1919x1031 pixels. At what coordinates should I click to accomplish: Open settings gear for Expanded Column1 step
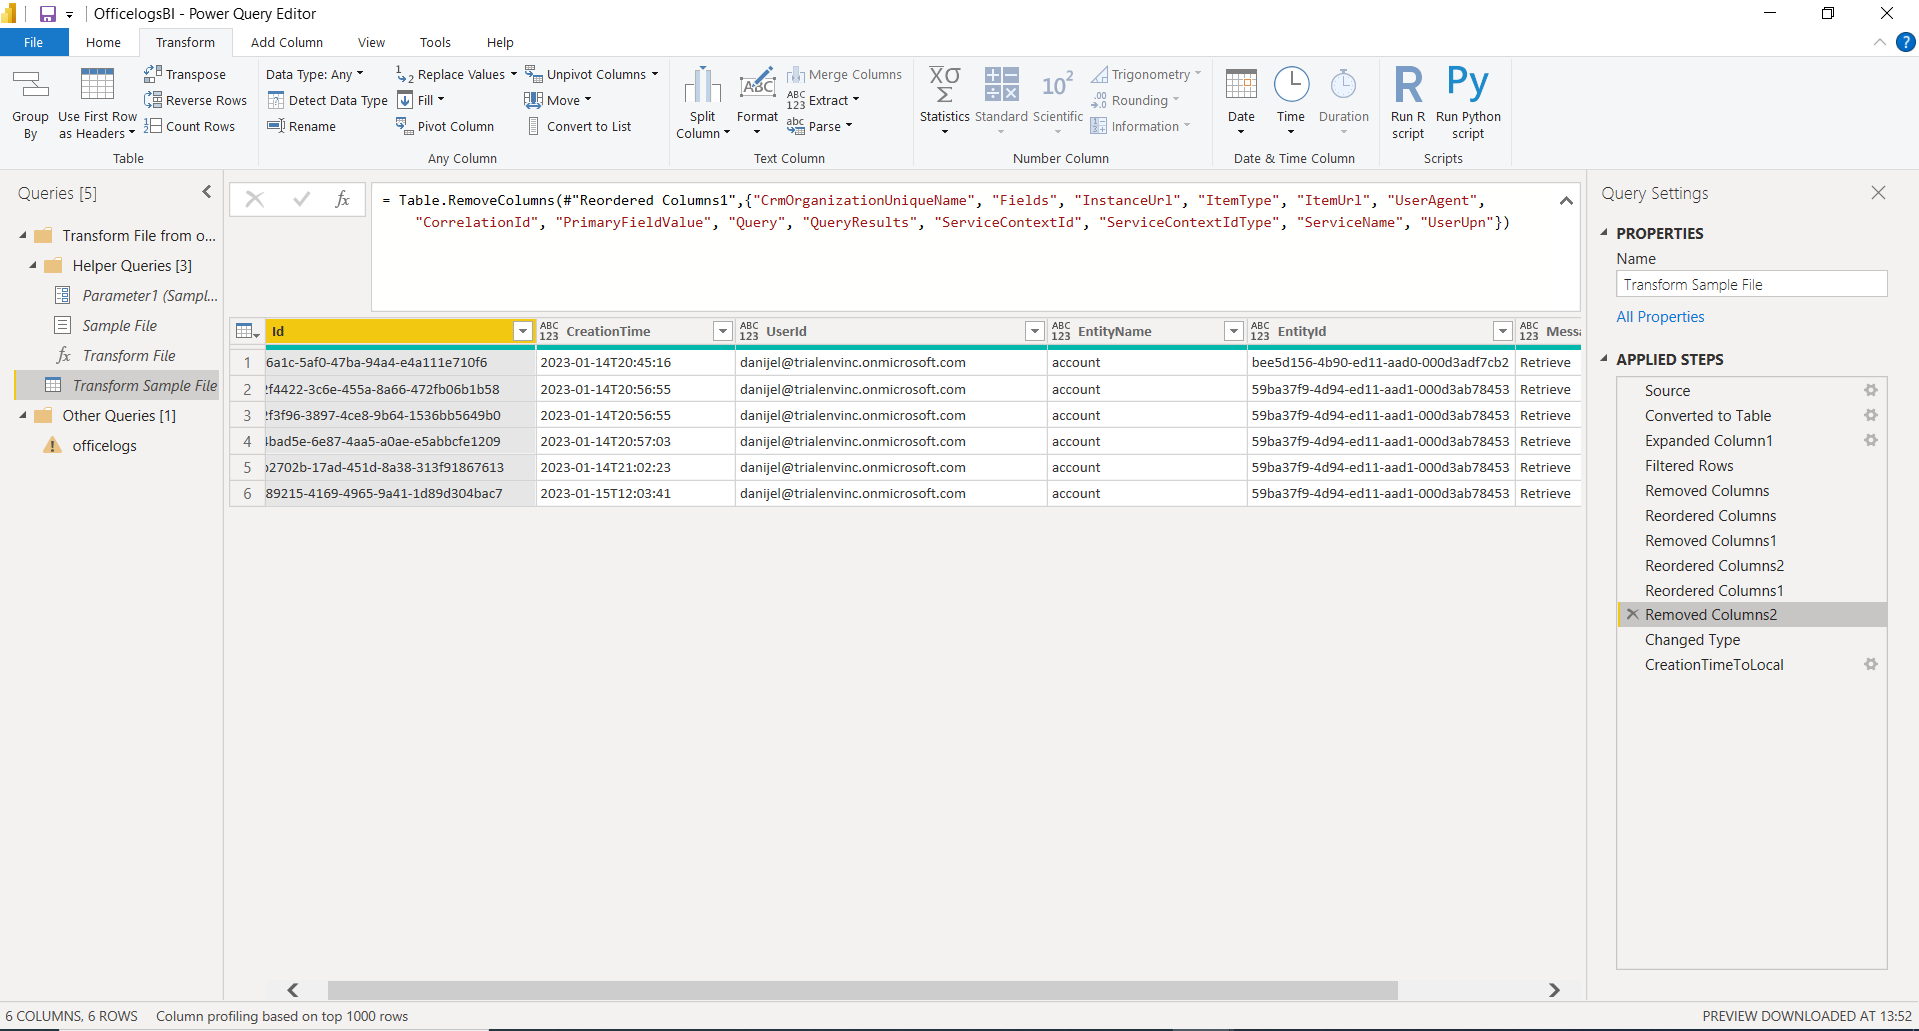point(1870,440)
